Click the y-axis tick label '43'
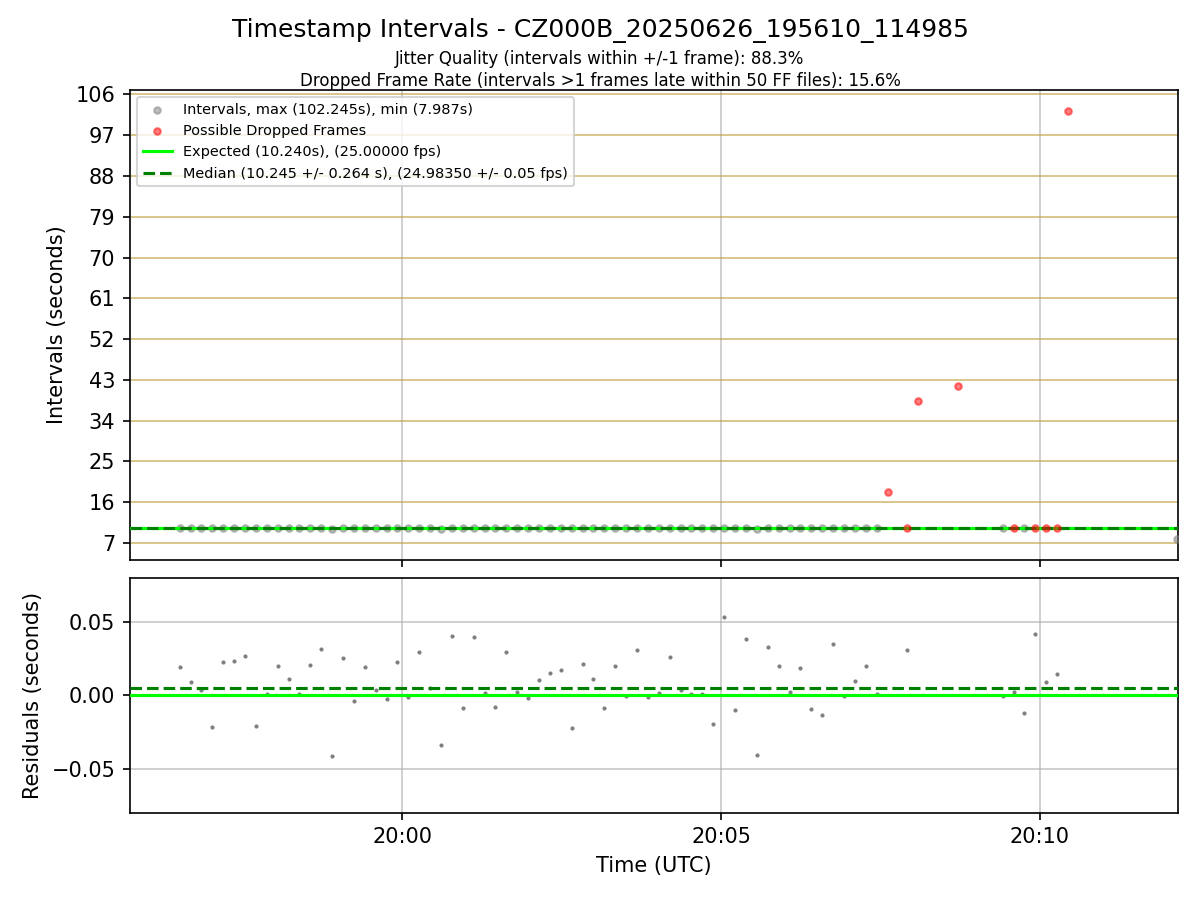Screen dimensions: 1200x900 pyautogui.click(x=105, y=380)
